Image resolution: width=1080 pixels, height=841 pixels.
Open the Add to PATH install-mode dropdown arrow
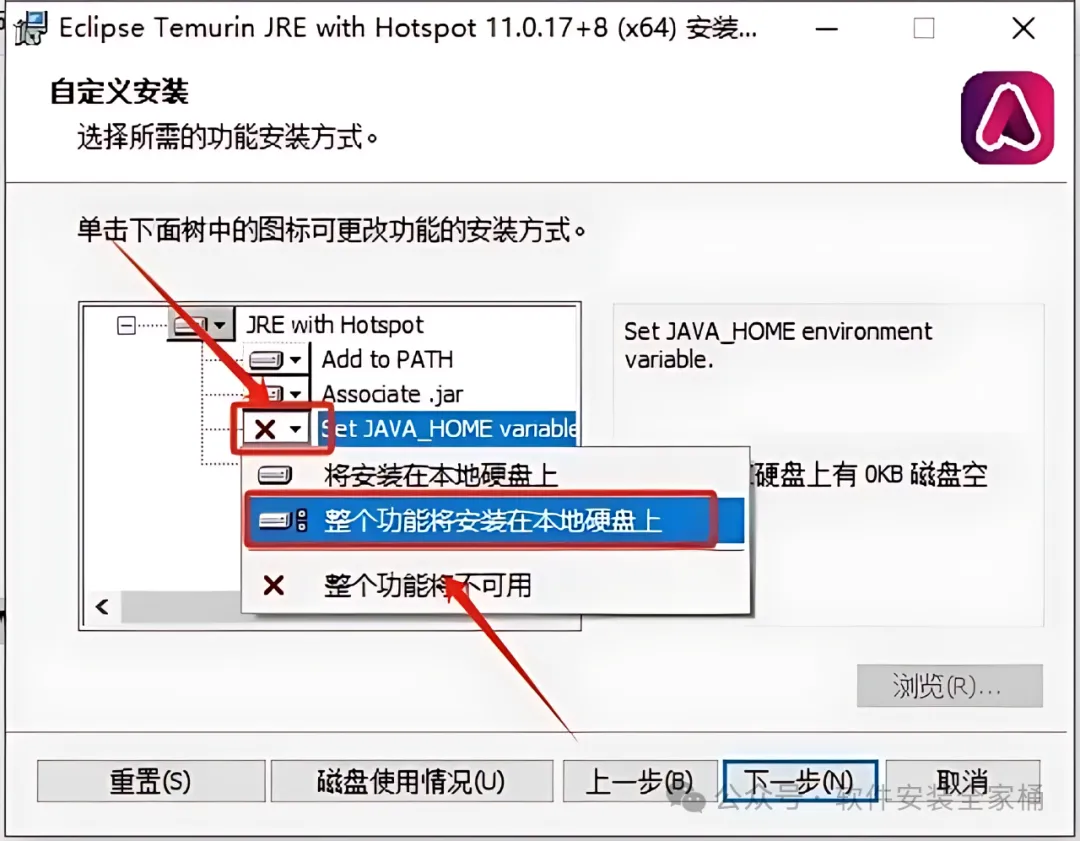click(x=295, y=360)
